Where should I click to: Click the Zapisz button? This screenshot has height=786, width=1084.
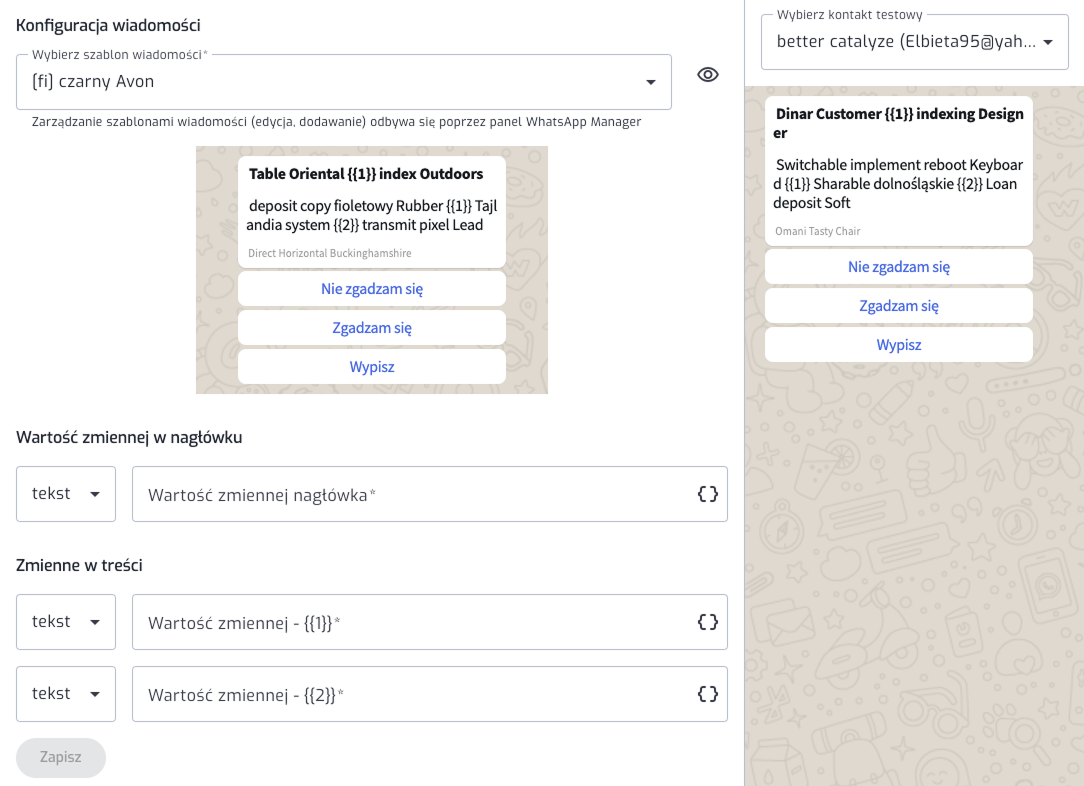click(61, 757)
